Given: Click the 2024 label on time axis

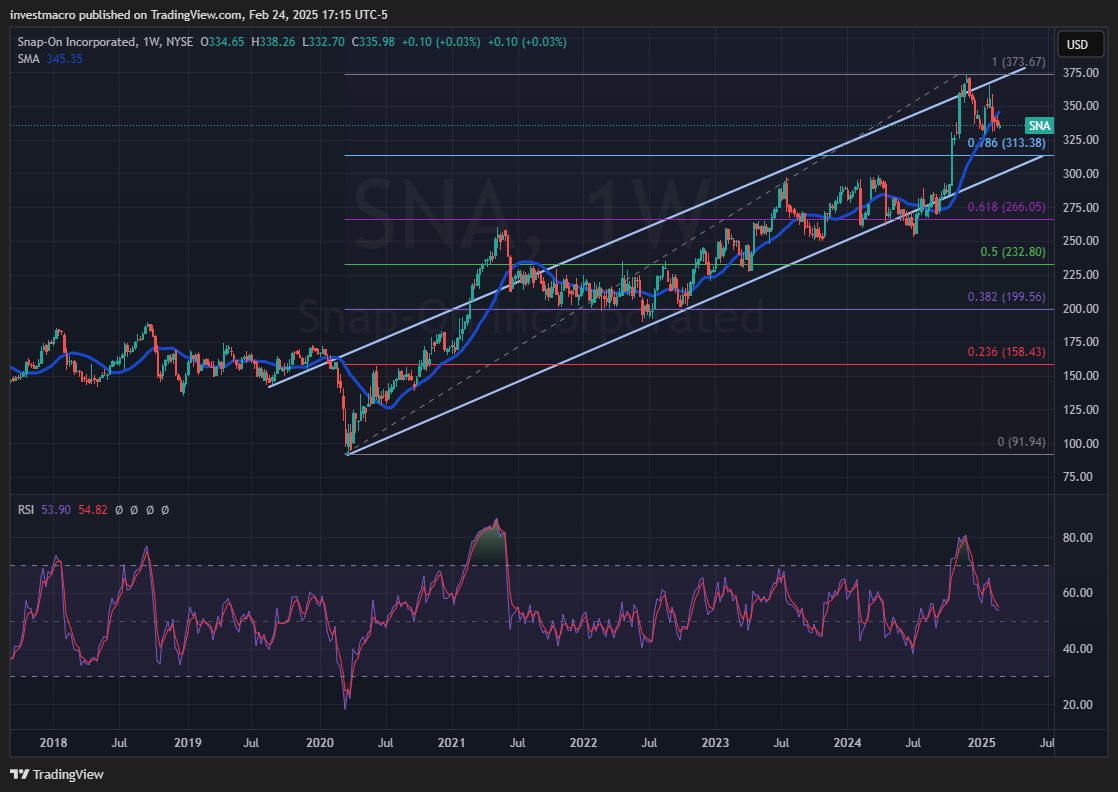Looking at the screenshot, I should coord(847,743).
